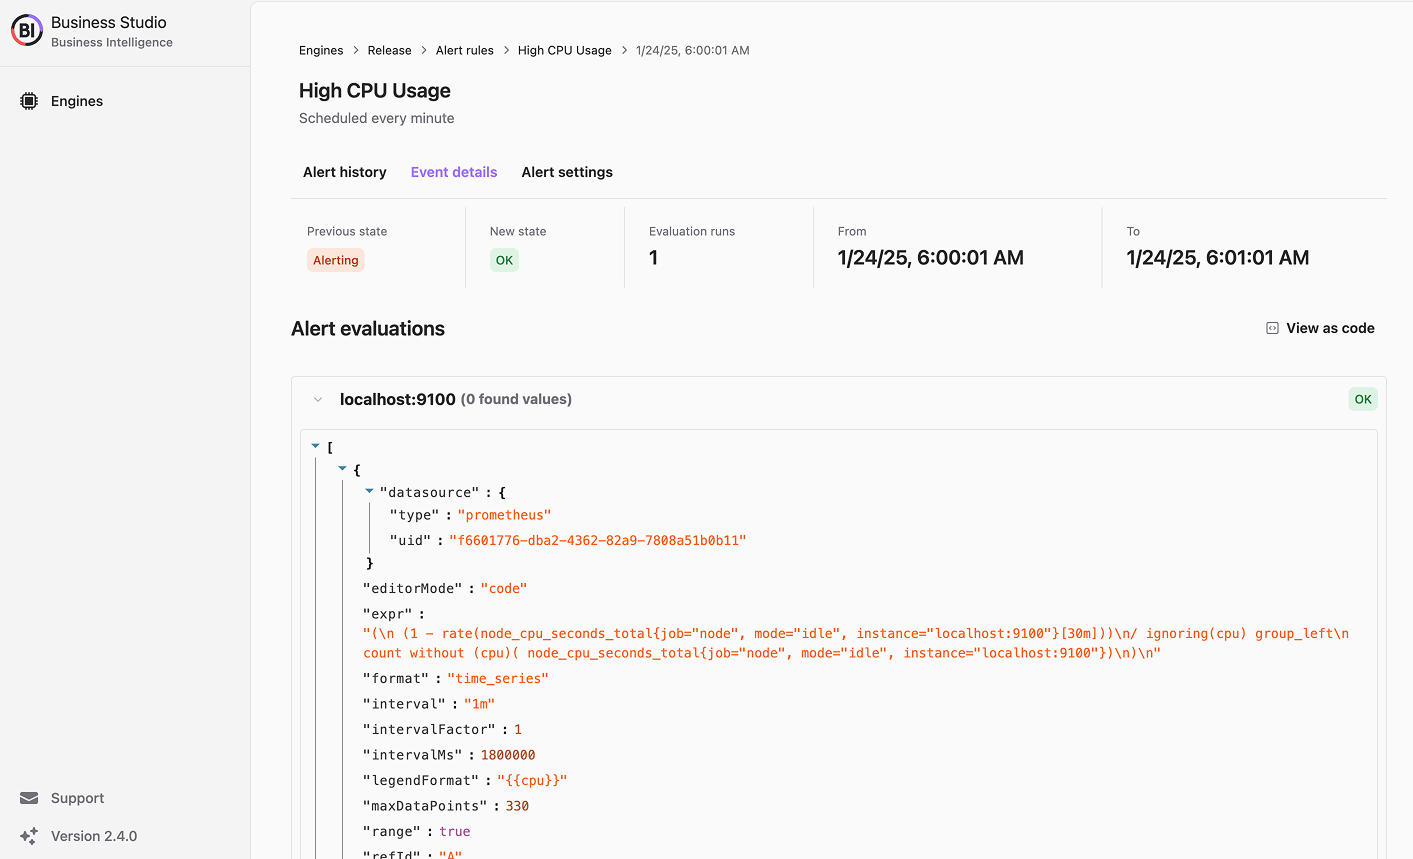Screen dimensions: 1413x859
Task: Click the 1/24/25, 6:00:01 AM breadcrumb
Action: coord(693,50)
